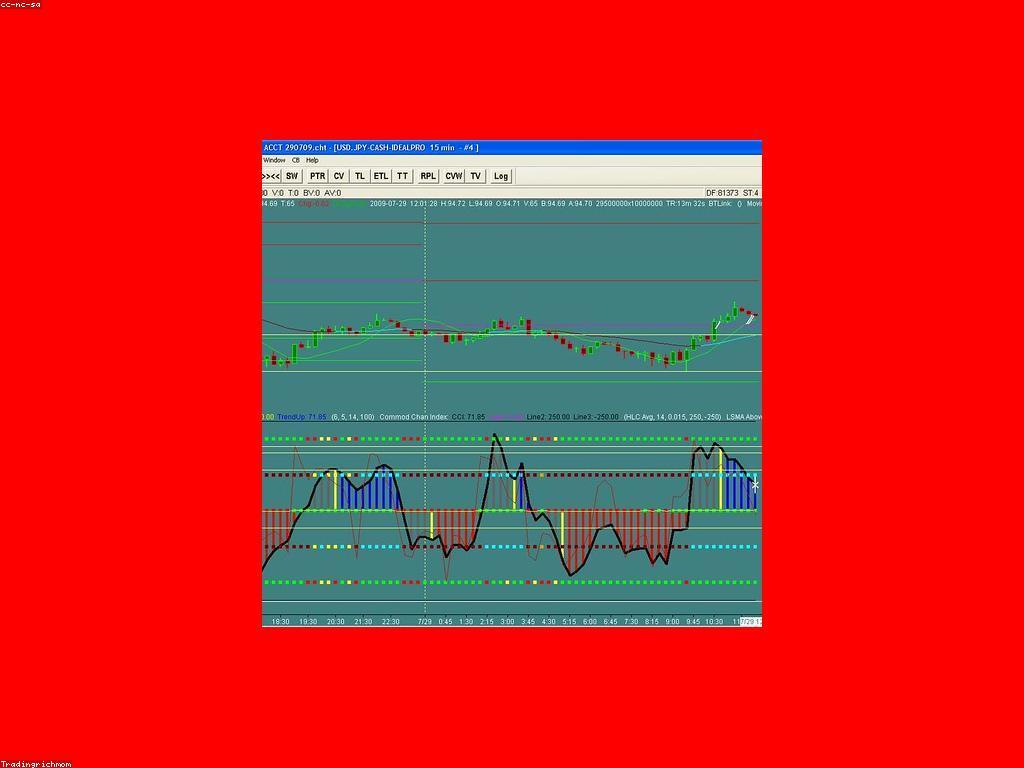
Task: Toggle the TT toolbar button
Action: [x=402, y=176]
